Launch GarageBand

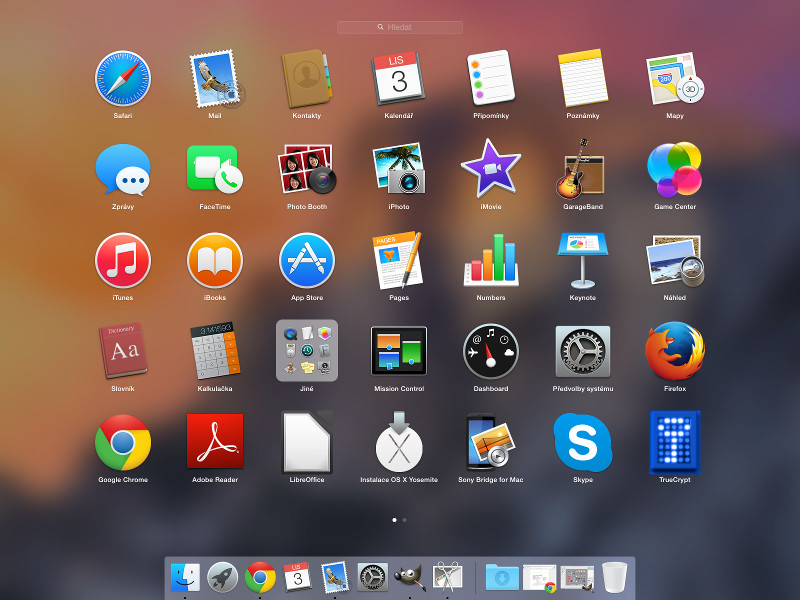coord(581,169)
